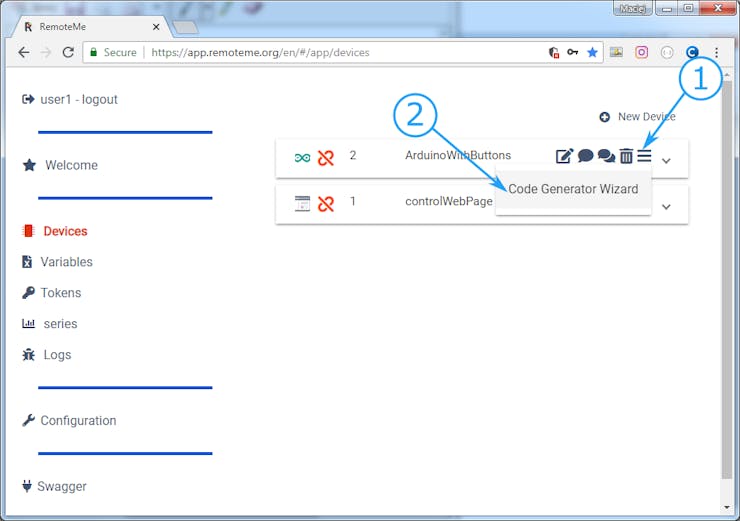Reload the page with the refresh button
This screenshot has width=740, height=521.
tap(68, 52)
